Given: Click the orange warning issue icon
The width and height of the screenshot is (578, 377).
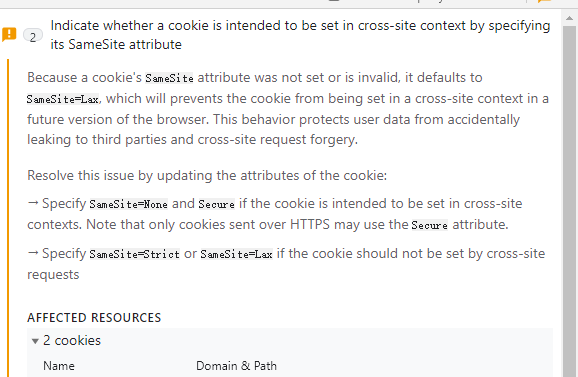Looking at the screenshot, I should (x=9, y=35).
